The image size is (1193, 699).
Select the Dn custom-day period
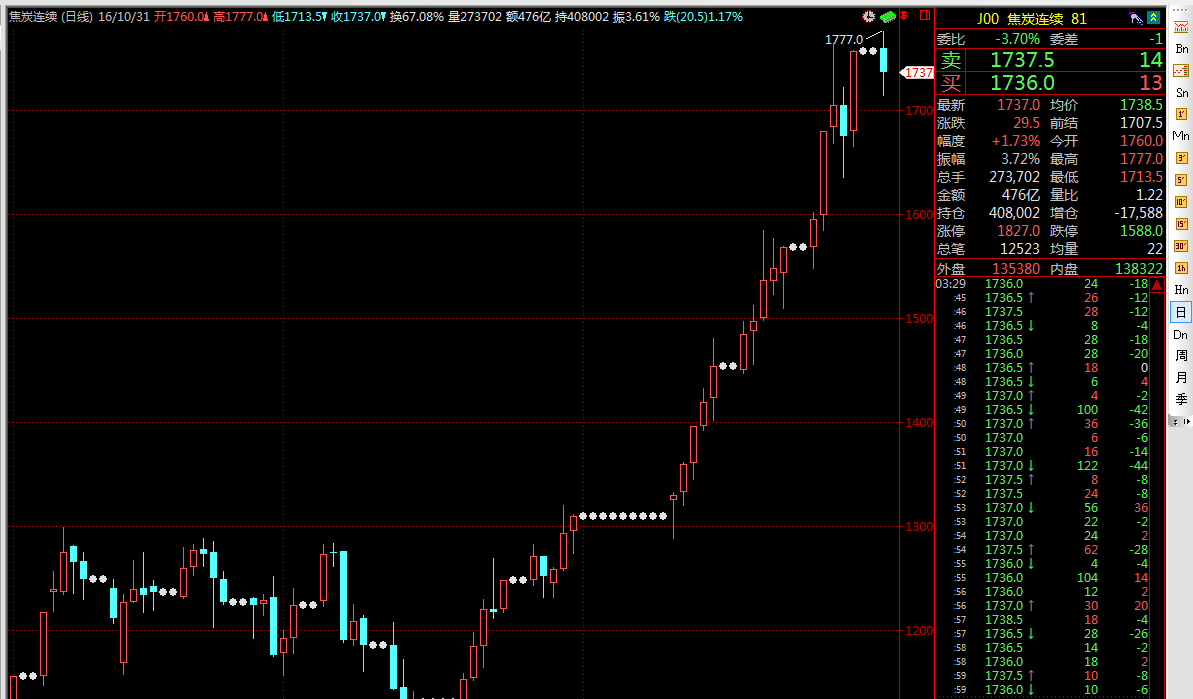1181,335
